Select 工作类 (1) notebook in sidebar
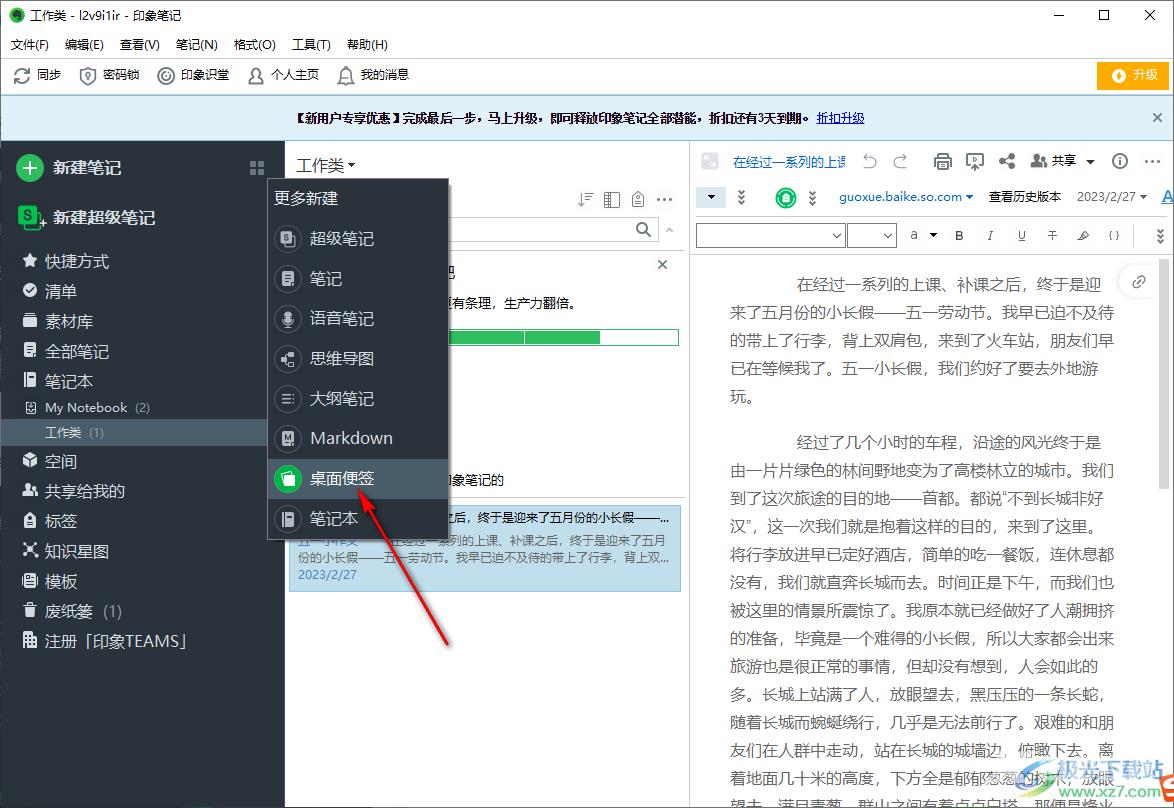This screenshot has width=1174, height=808. coord(133,433)
